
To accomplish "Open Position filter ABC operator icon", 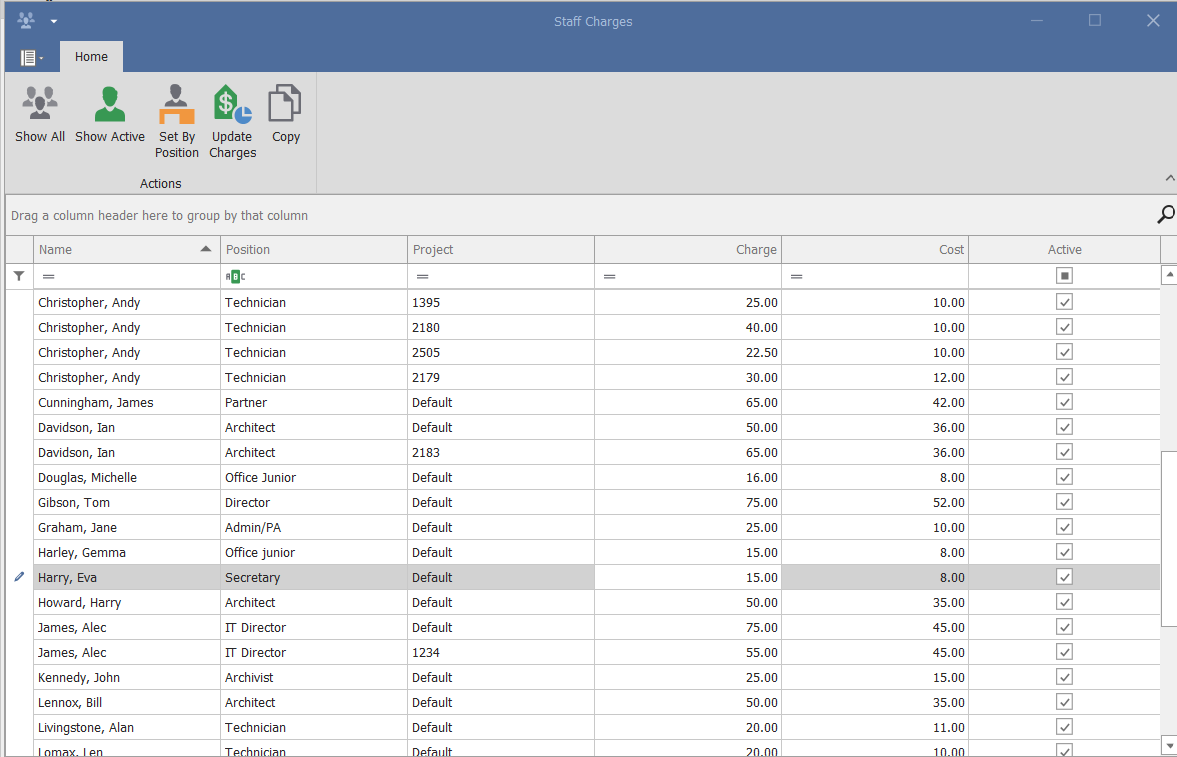I will pos(235,276).
